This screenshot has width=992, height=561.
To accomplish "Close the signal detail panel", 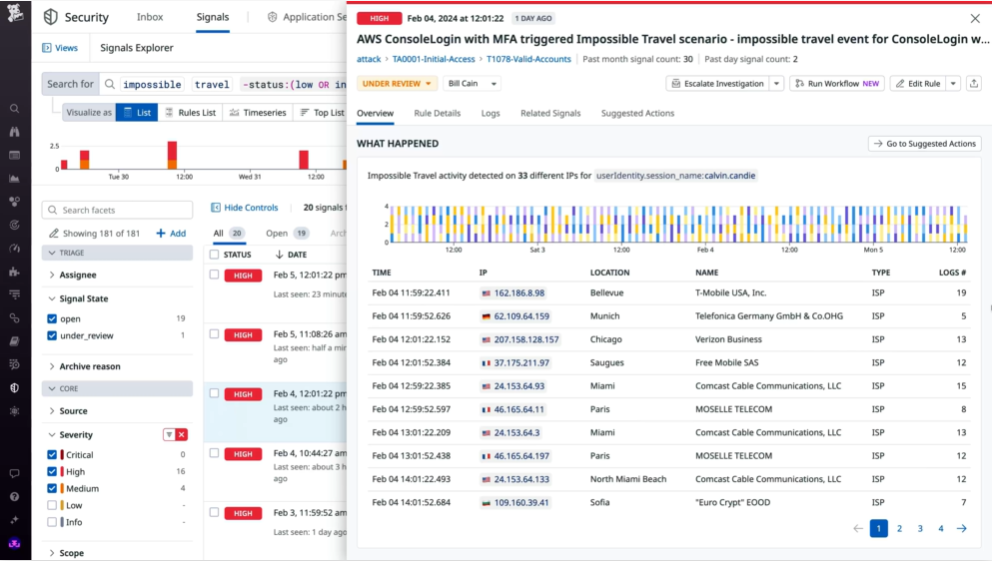I will click(975, 19).
